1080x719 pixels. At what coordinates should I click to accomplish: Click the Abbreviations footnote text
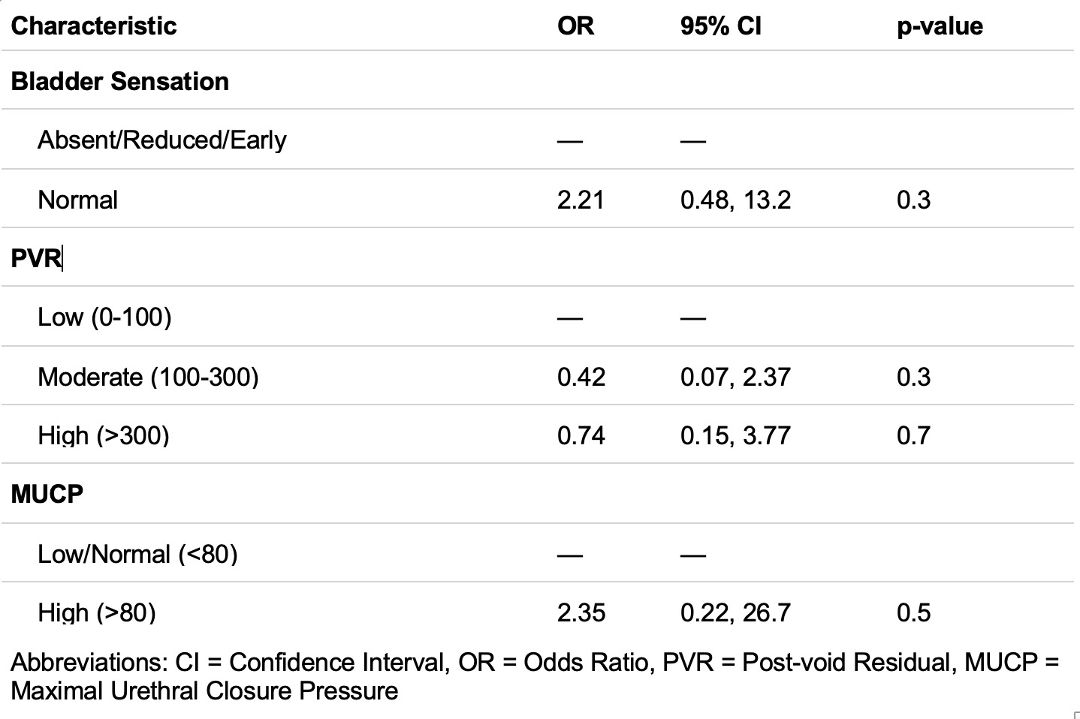tap(534, 676)
